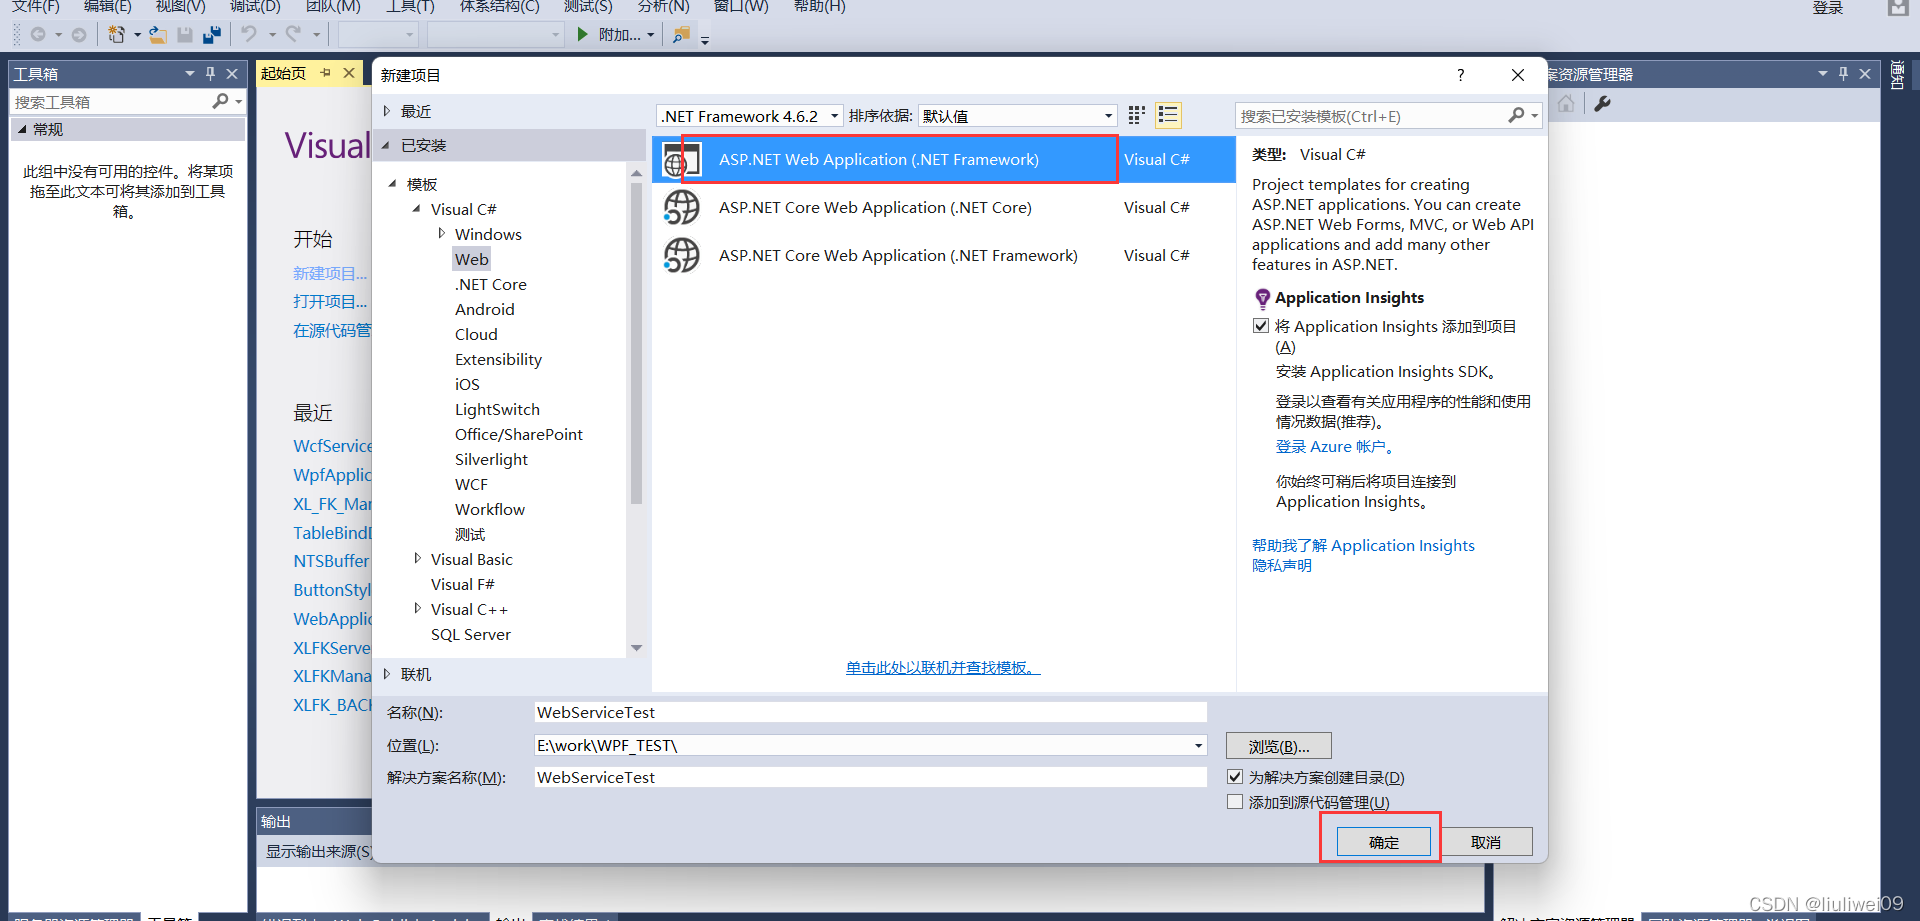Open help me understand Application Insights link

pos(1363,545)
